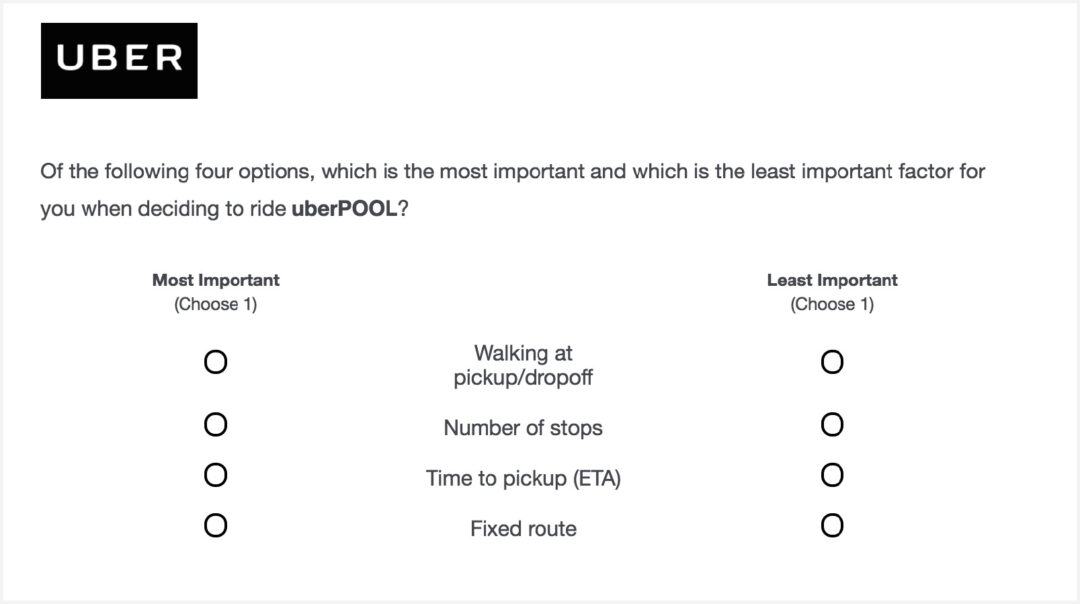Pick Fixed route as Least Important

[x=832, y=525]
